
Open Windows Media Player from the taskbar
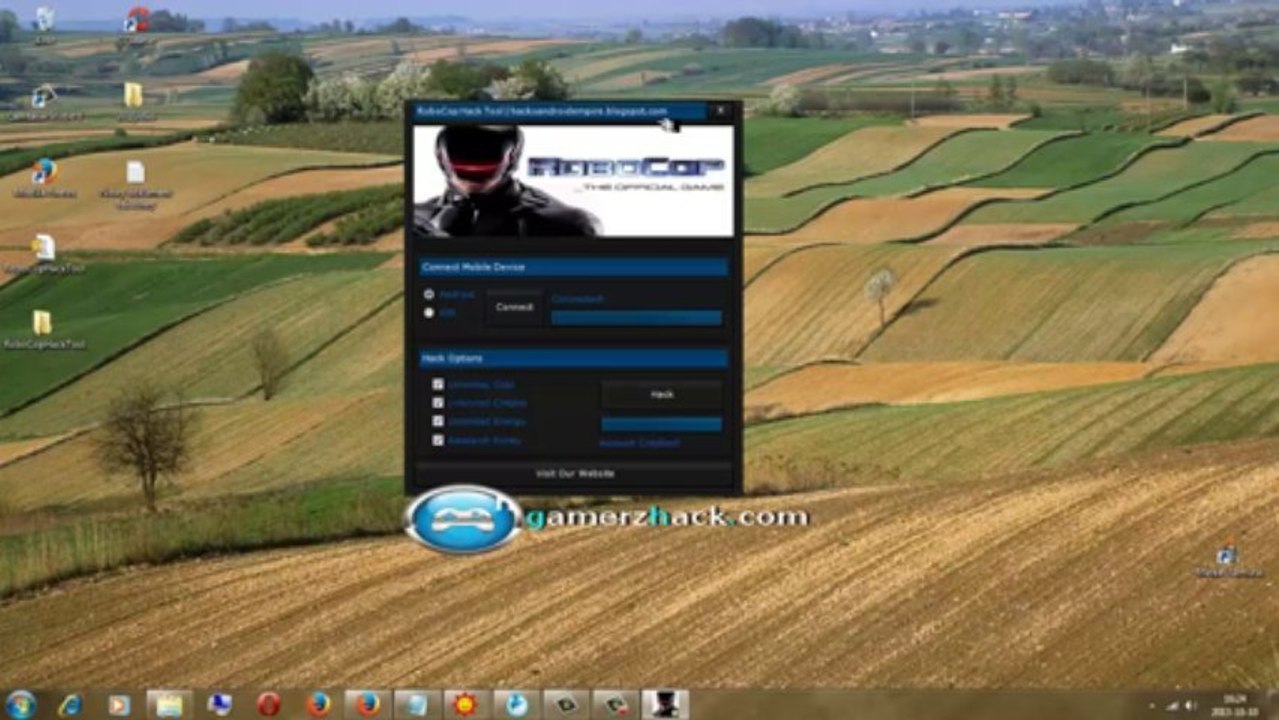pos(119,705)
